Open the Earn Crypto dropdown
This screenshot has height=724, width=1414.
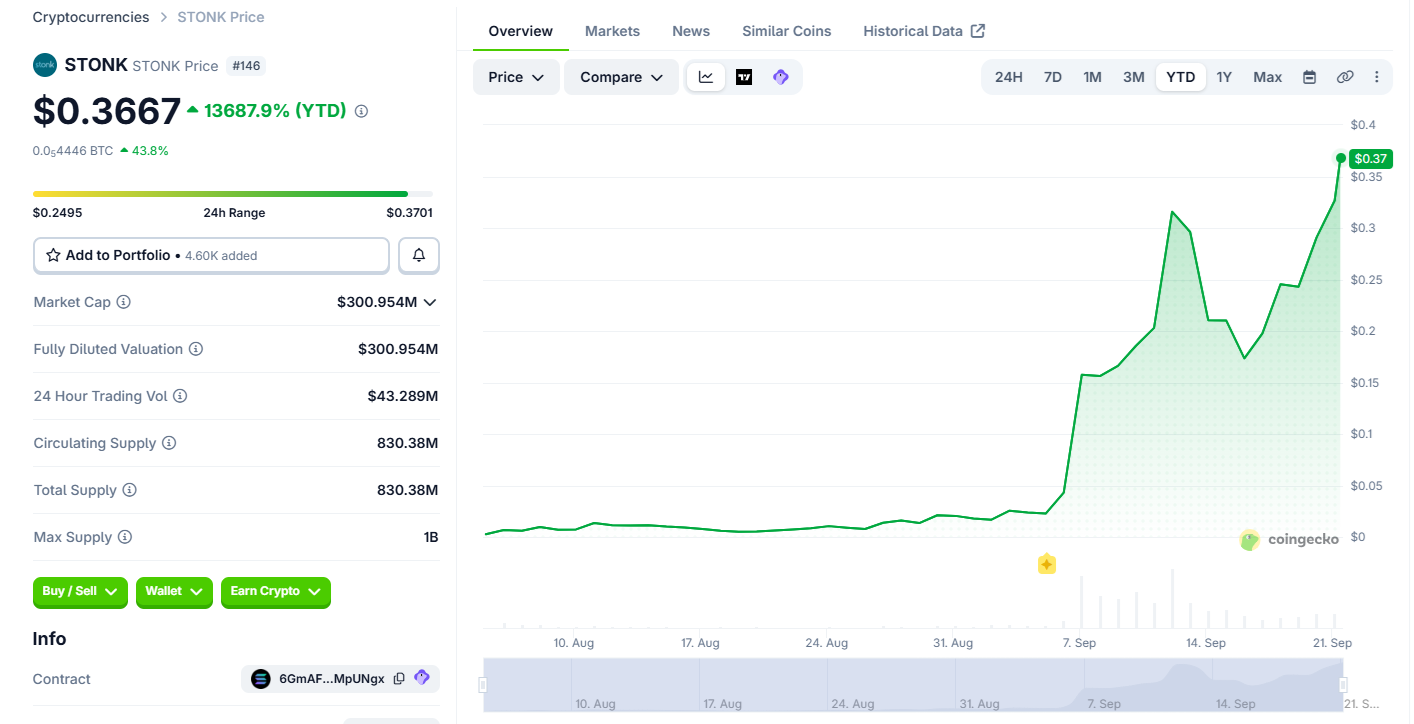tap(276, 592)
